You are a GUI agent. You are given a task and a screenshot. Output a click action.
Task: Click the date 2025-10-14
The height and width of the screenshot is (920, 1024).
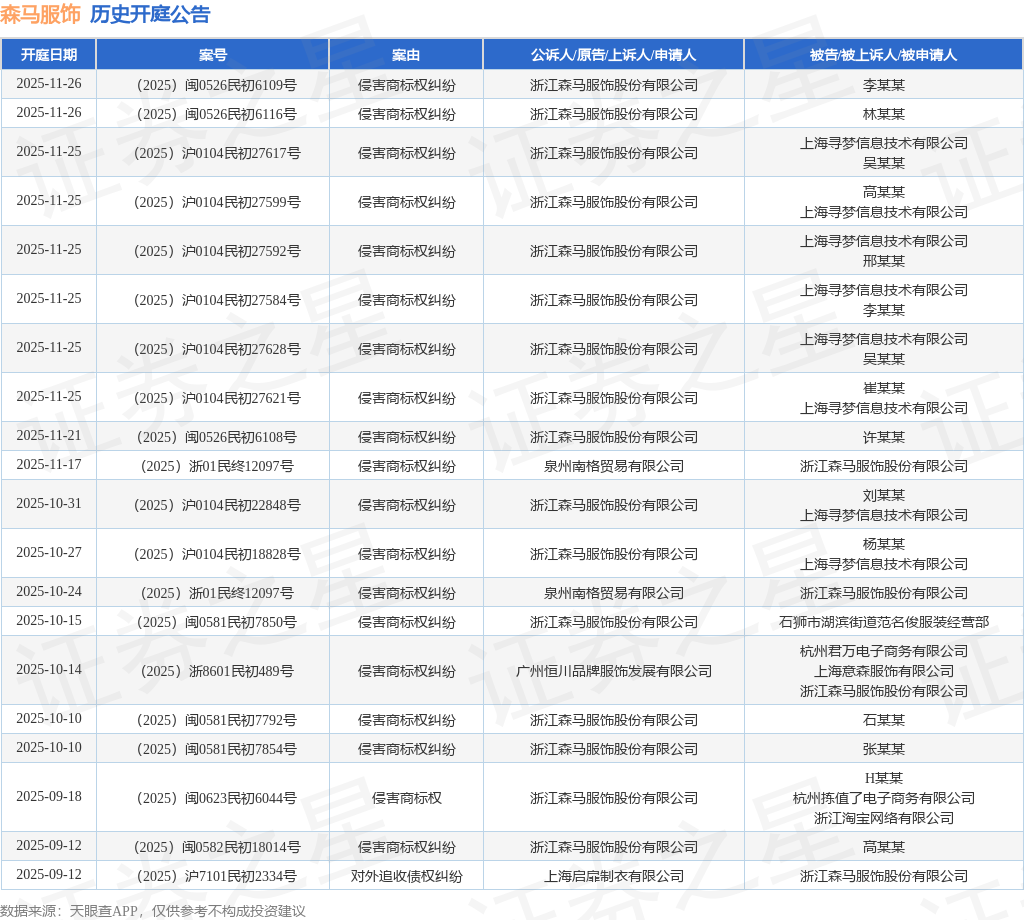click(49, 669)
